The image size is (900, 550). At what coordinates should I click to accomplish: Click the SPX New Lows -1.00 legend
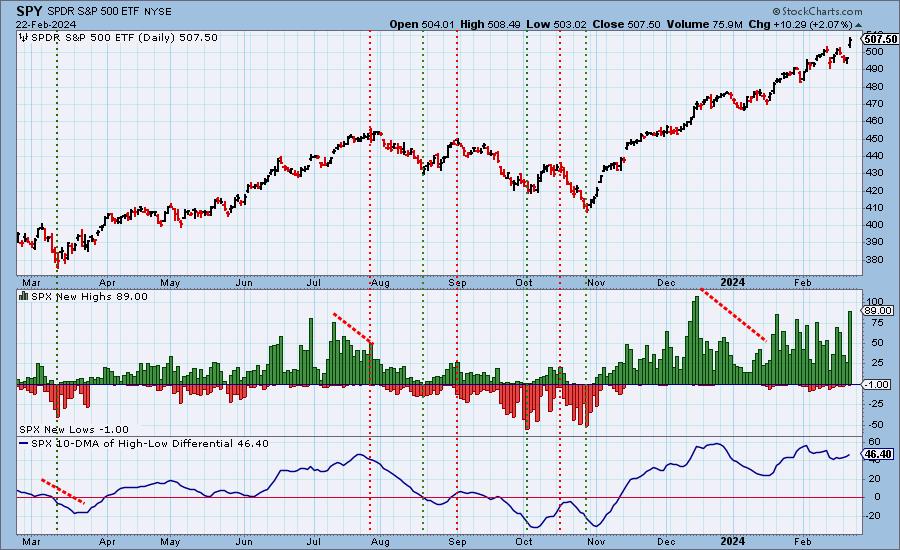click(x=74, y=429)
